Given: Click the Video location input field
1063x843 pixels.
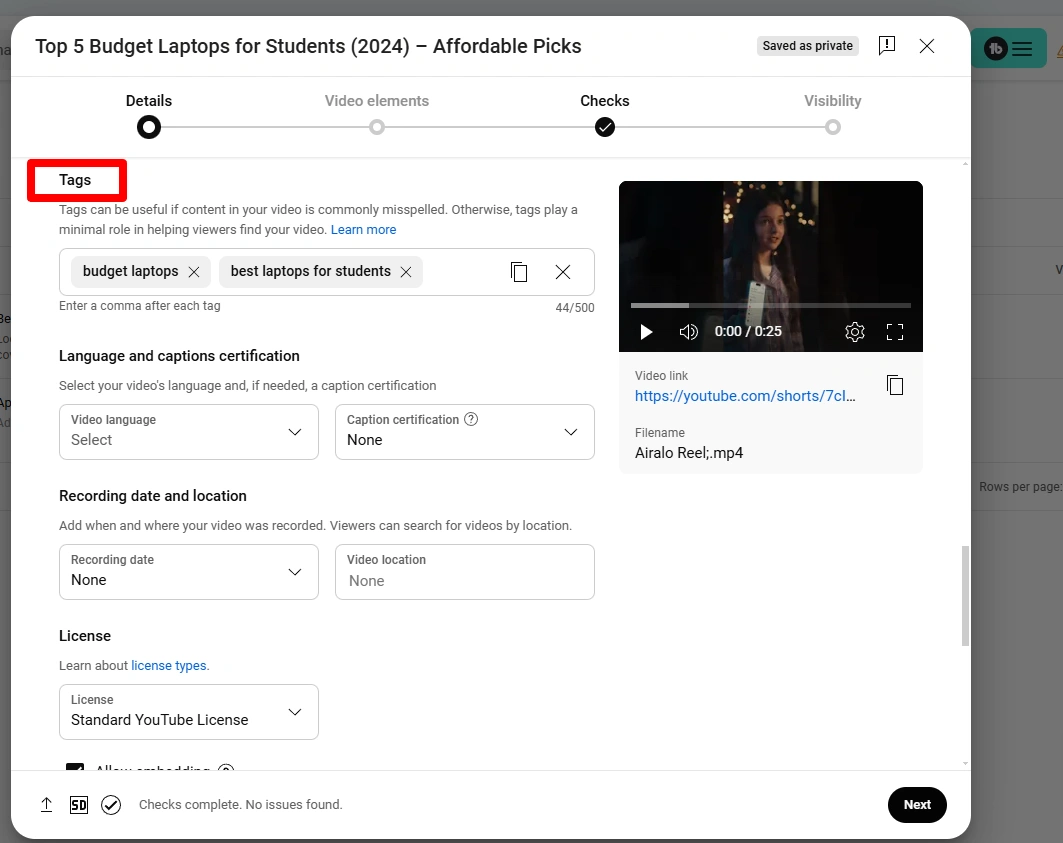Looking at the screenshot, I should (x=464, y=572).
